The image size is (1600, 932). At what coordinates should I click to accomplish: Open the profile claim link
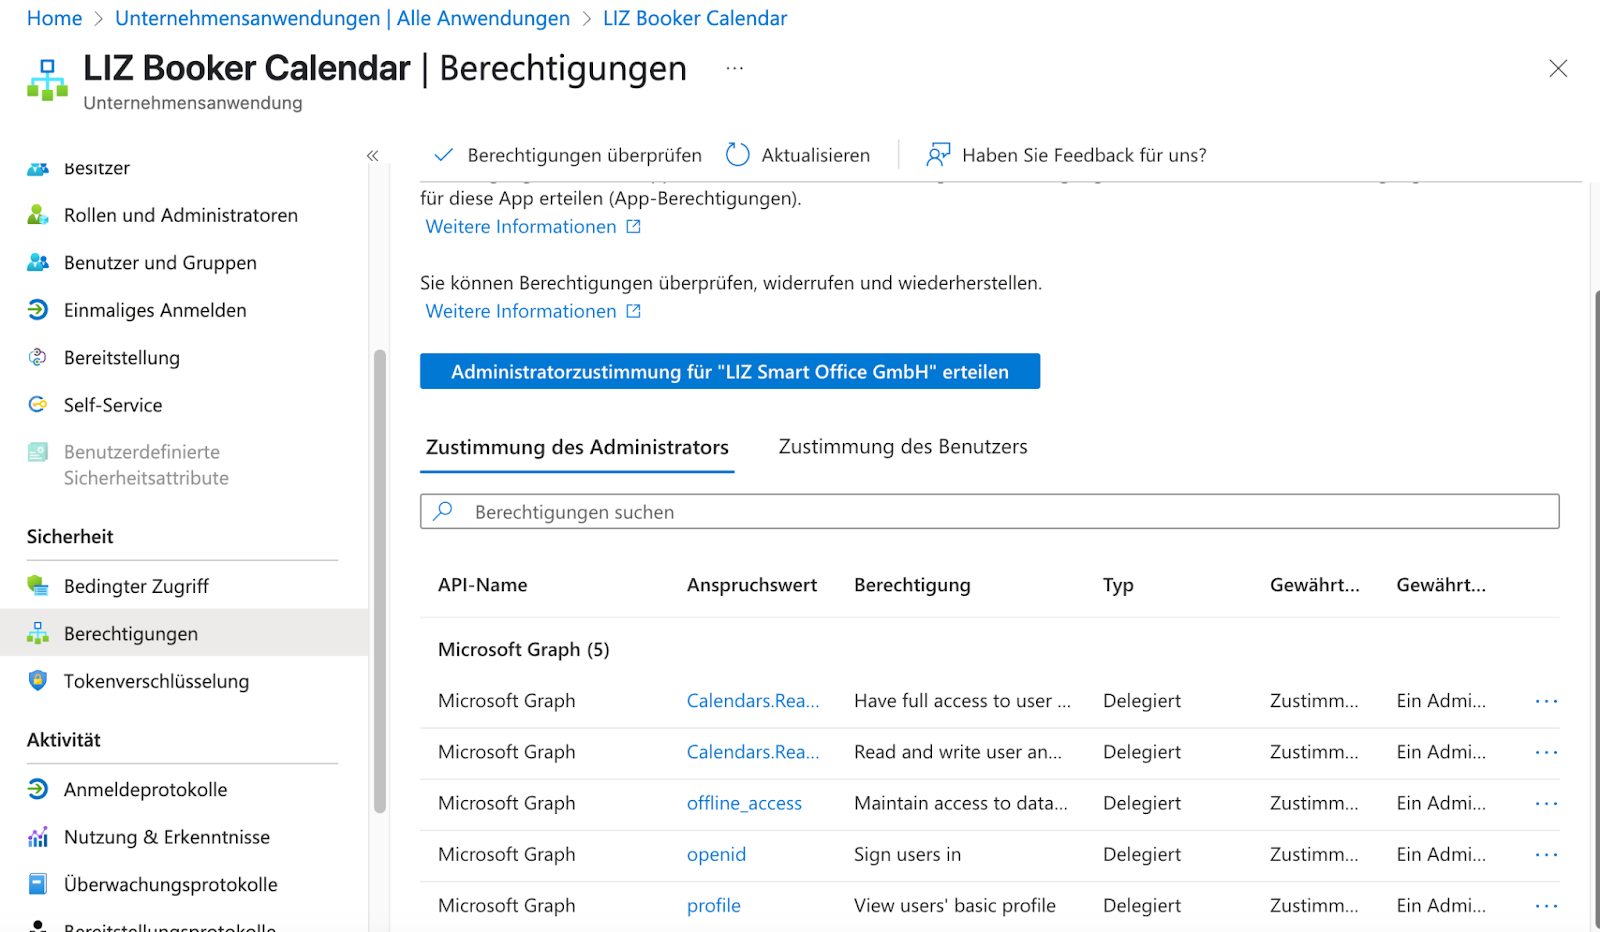pyautogui.click(x=714, y=906)
